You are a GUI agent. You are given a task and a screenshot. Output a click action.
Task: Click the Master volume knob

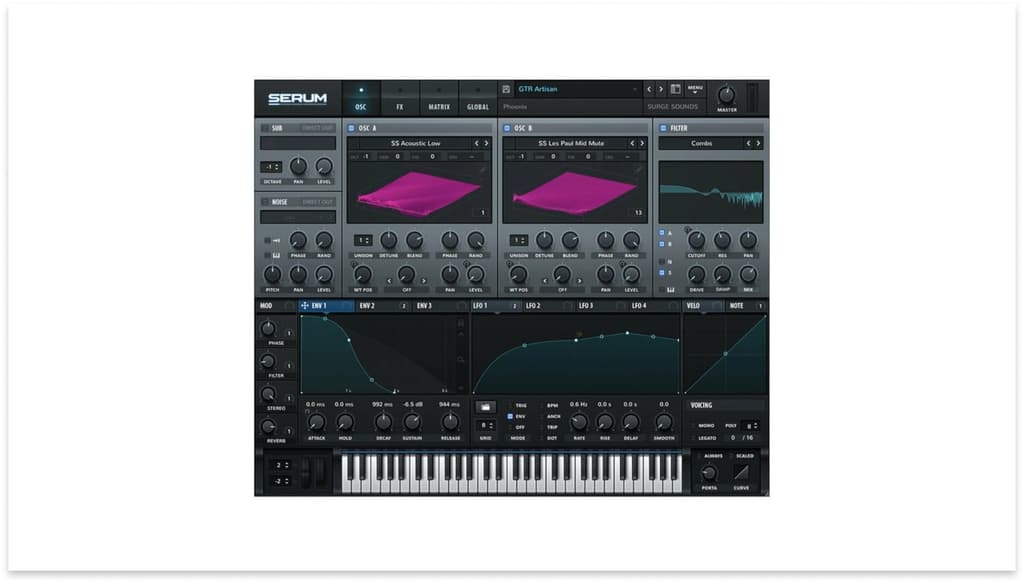click(725, 95)
